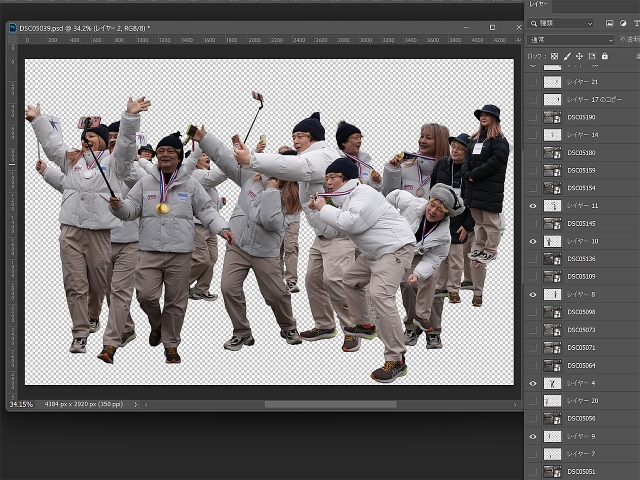This screenshot has width=640, height=480.
Task: Select the DSC05039.psd document title bar
Action: [80, 27]
